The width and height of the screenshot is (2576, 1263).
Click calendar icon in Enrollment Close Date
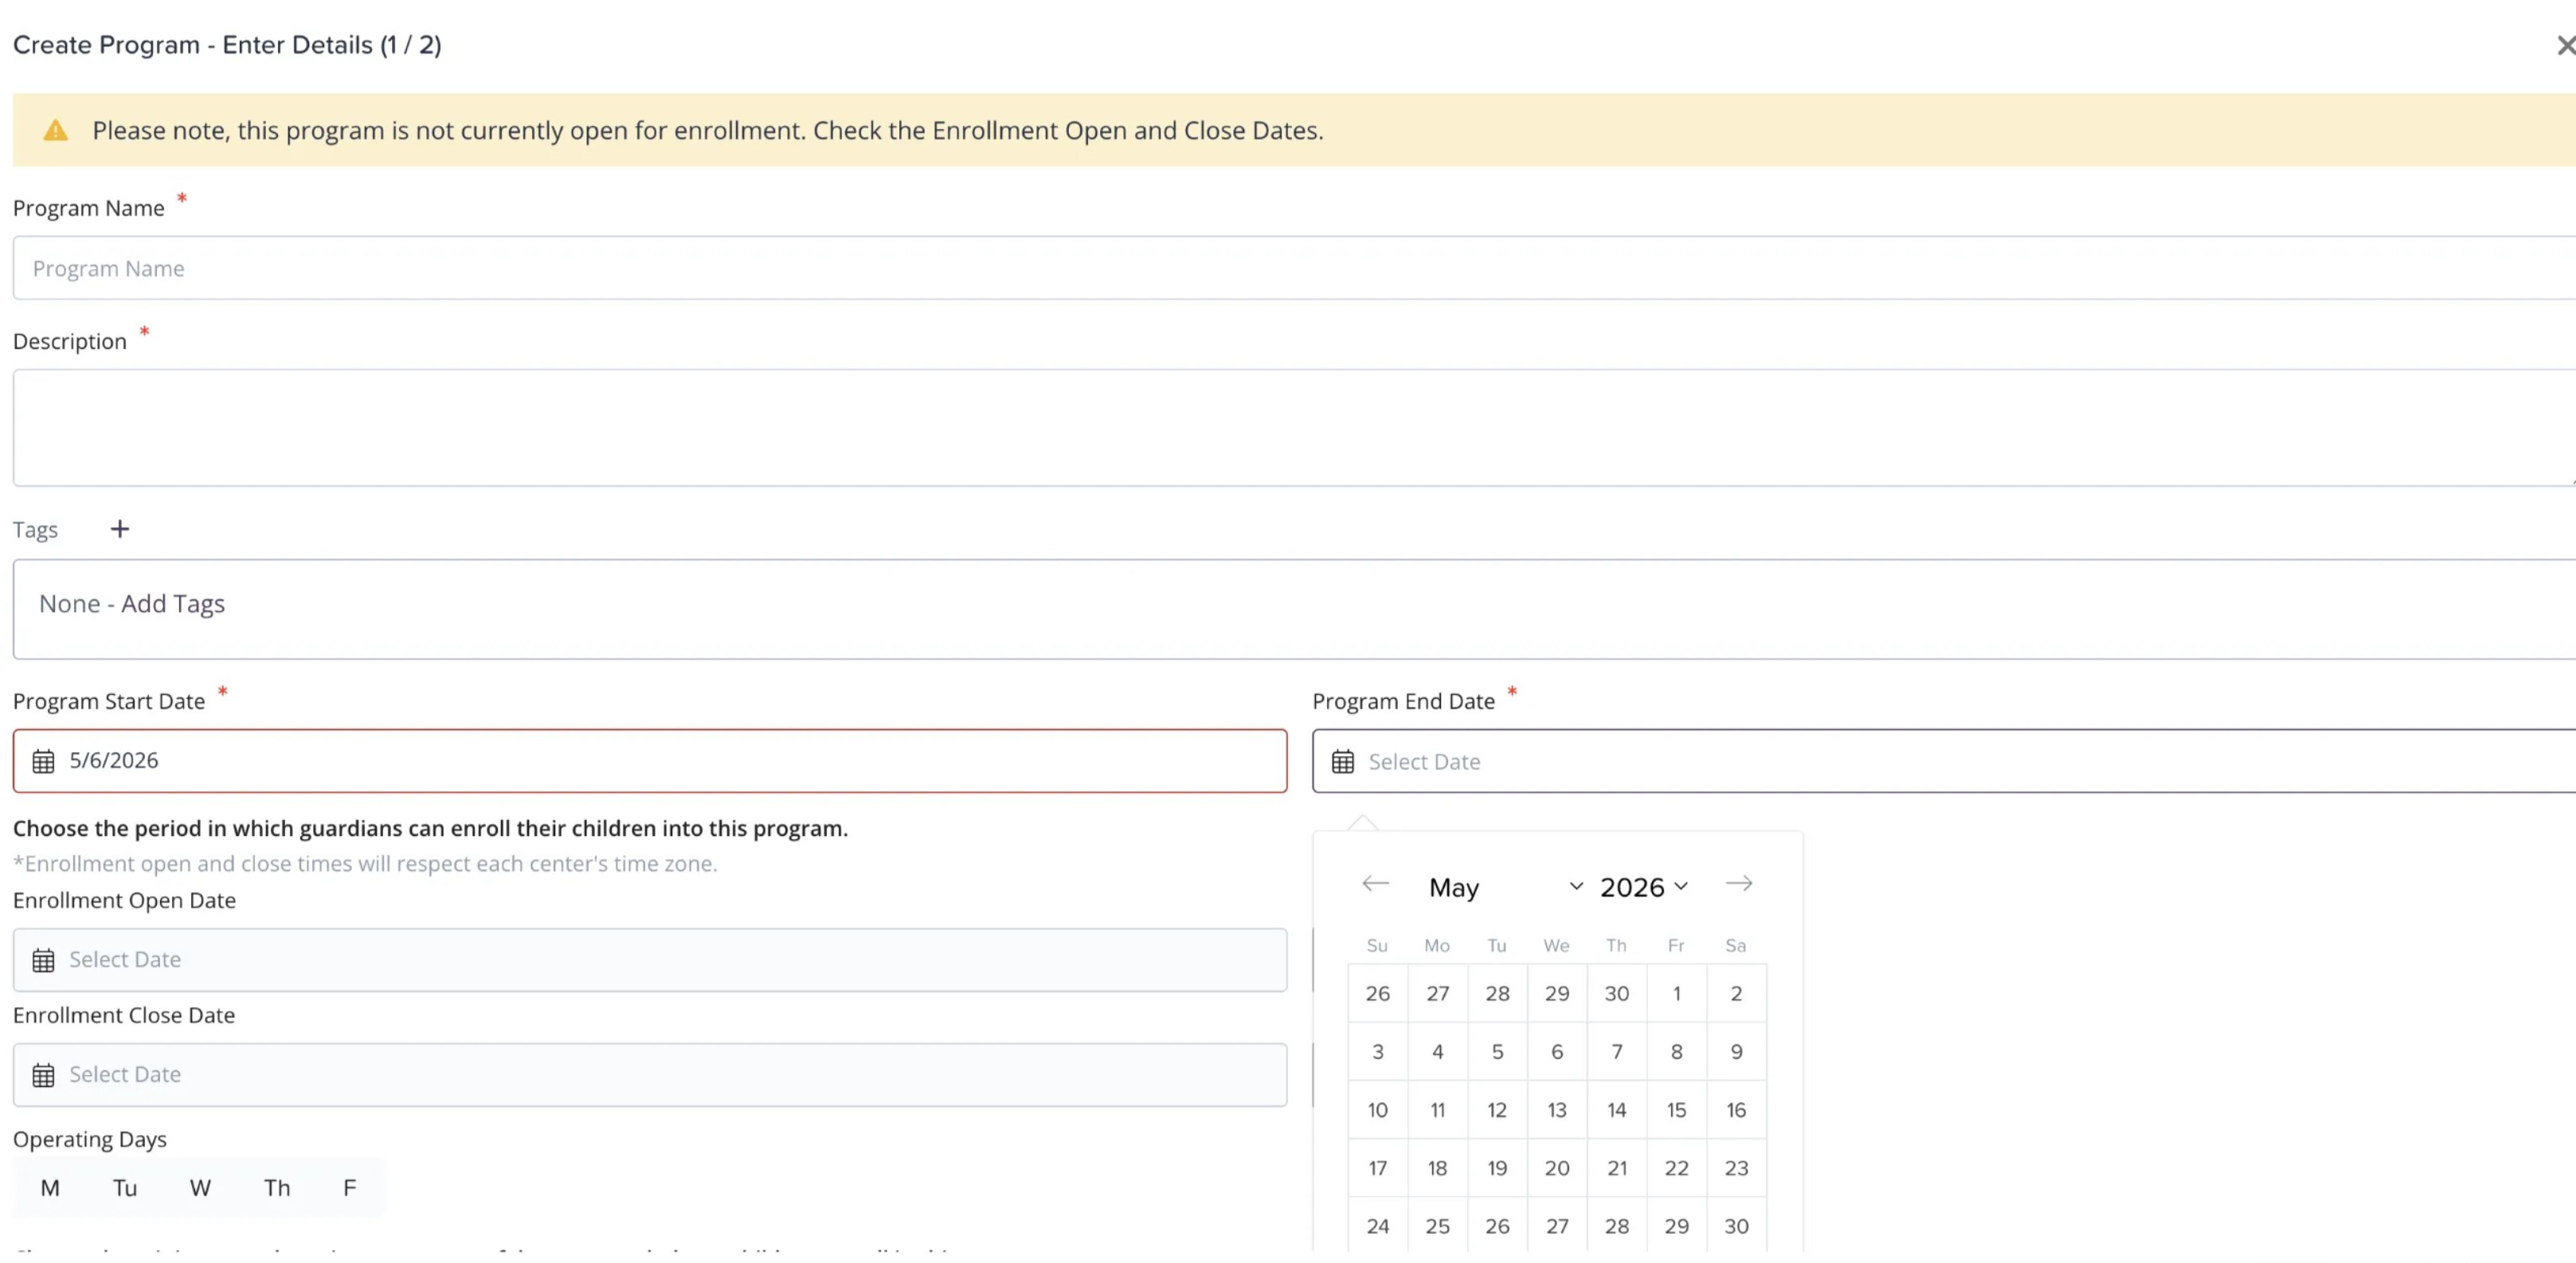pyautogui.click(x=43, y=1075)
